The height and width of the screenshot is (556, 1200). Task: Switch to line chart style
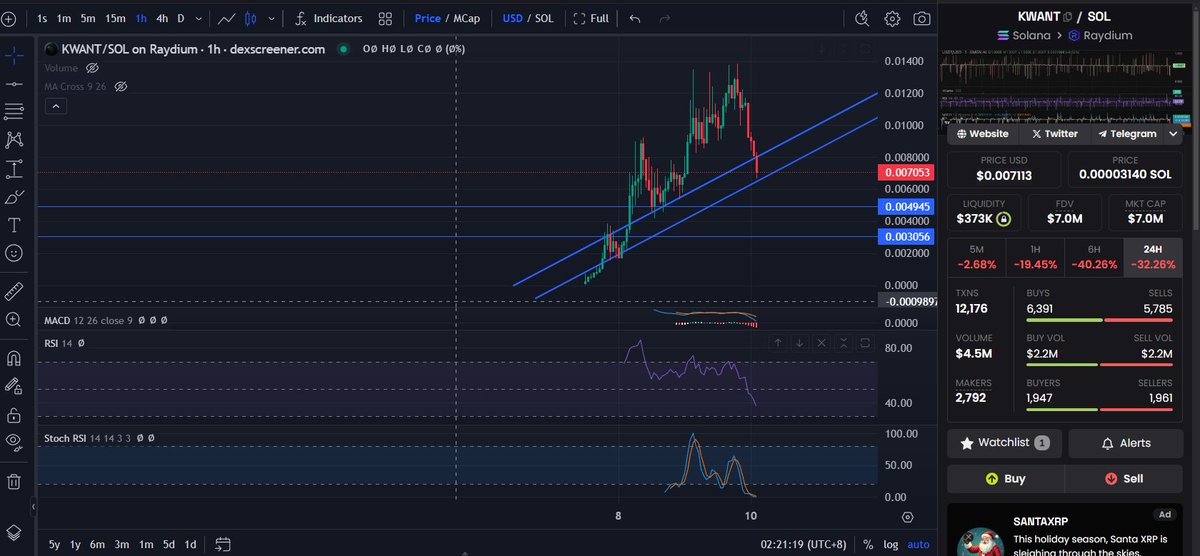coord(227,18)
